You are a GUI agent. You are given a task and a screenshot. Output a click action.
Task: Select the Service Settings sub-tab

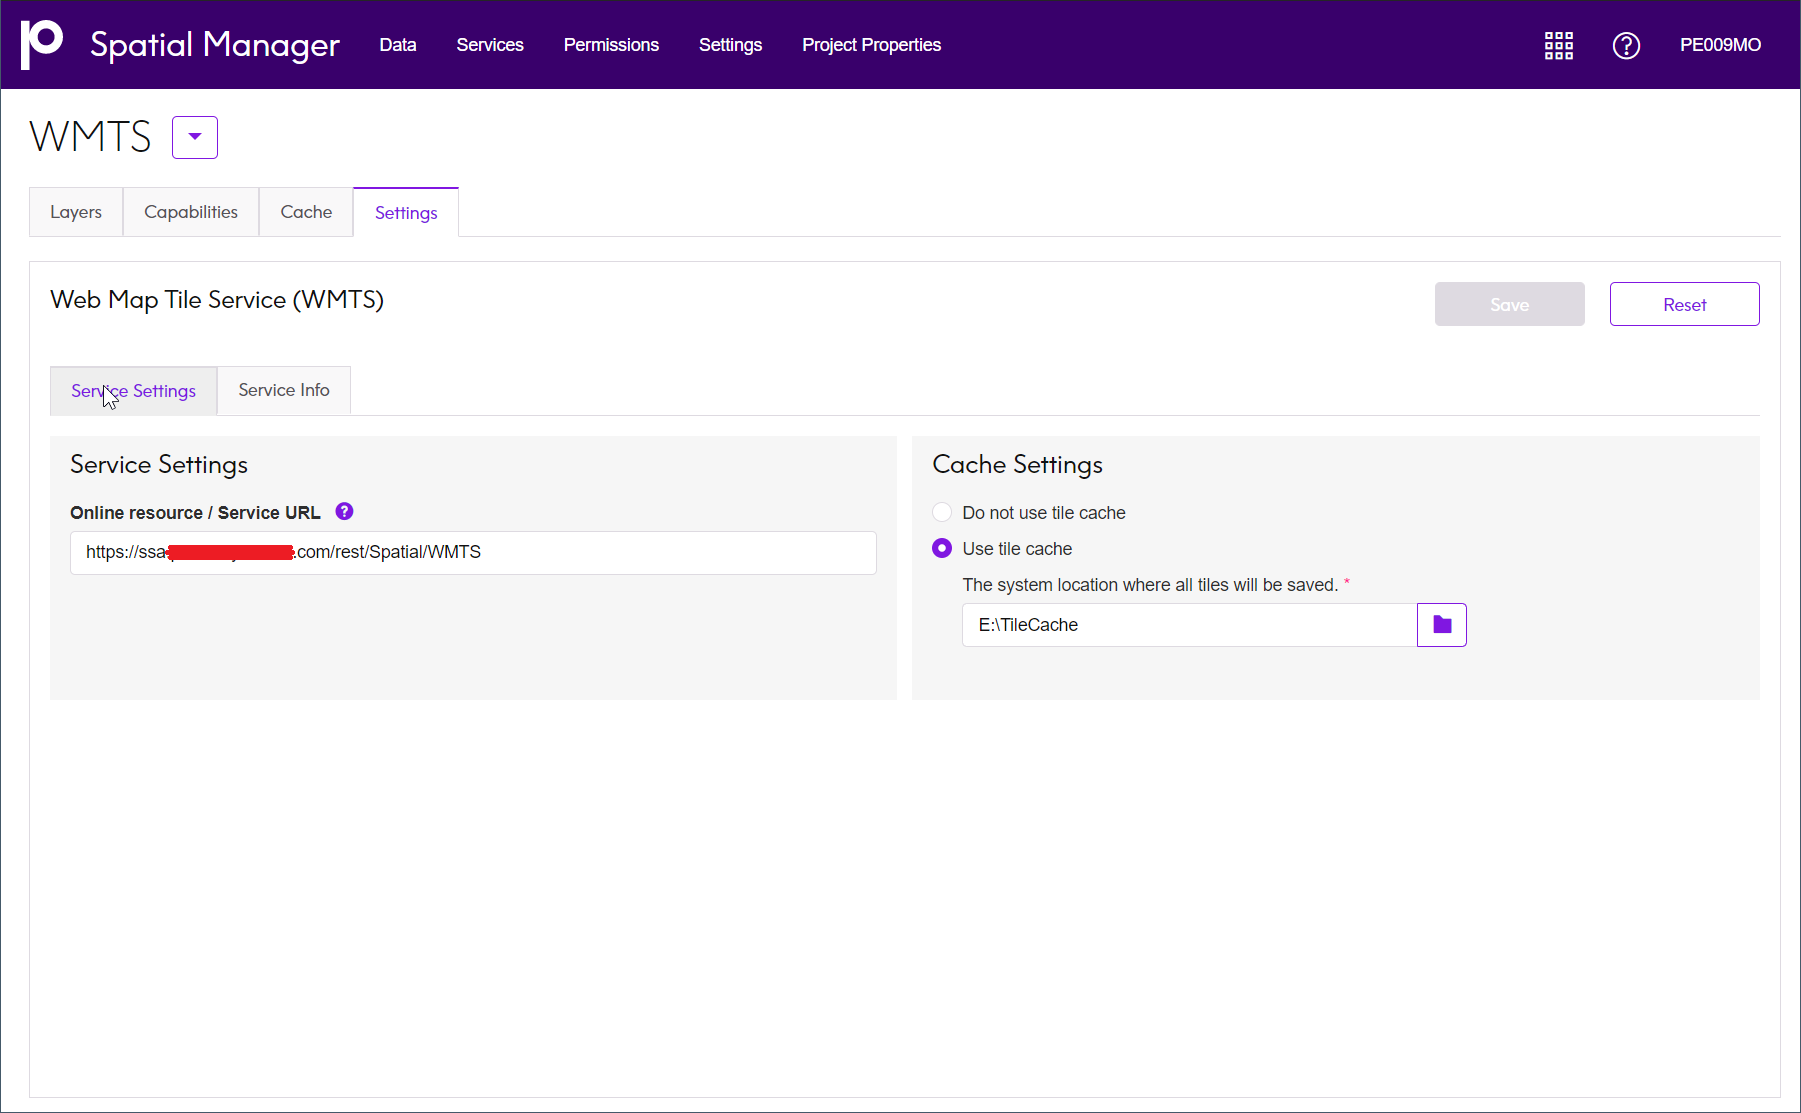(134, 391)
